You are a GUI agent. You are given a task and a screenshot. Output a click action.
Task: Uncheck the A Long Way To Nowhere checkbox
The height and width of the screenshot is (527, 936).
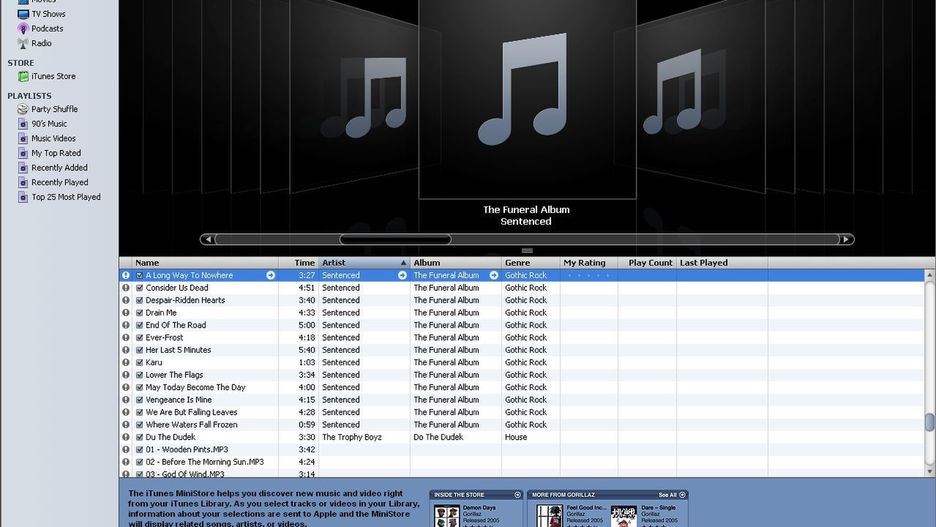[140, 275]
